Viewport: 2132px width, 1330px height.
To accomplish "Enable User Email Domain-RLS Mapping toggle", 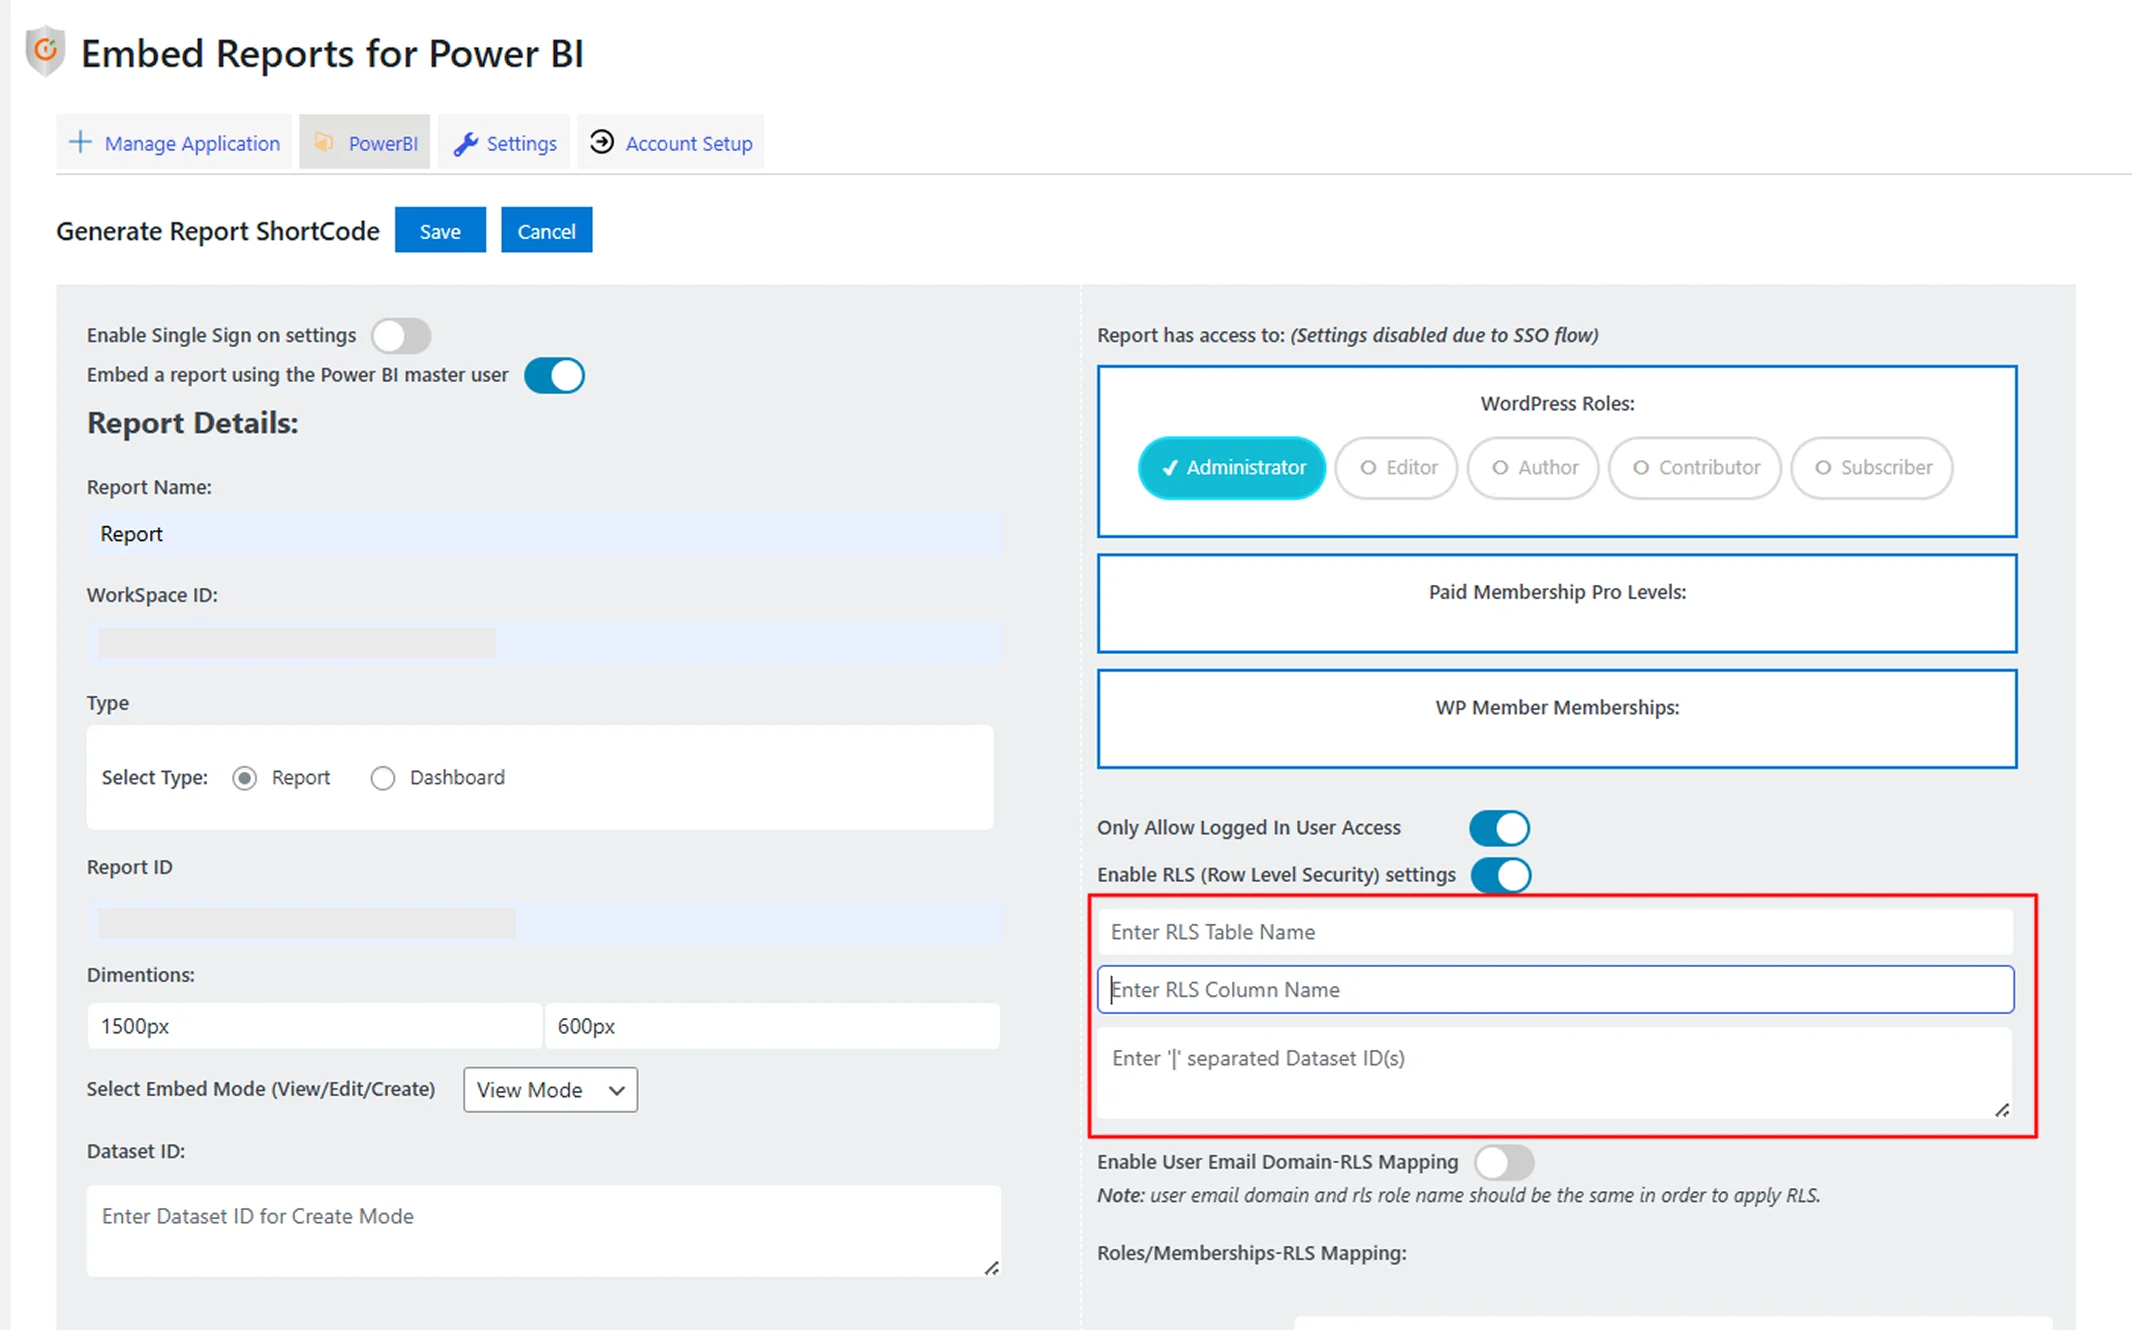I will [1504, 1162].
